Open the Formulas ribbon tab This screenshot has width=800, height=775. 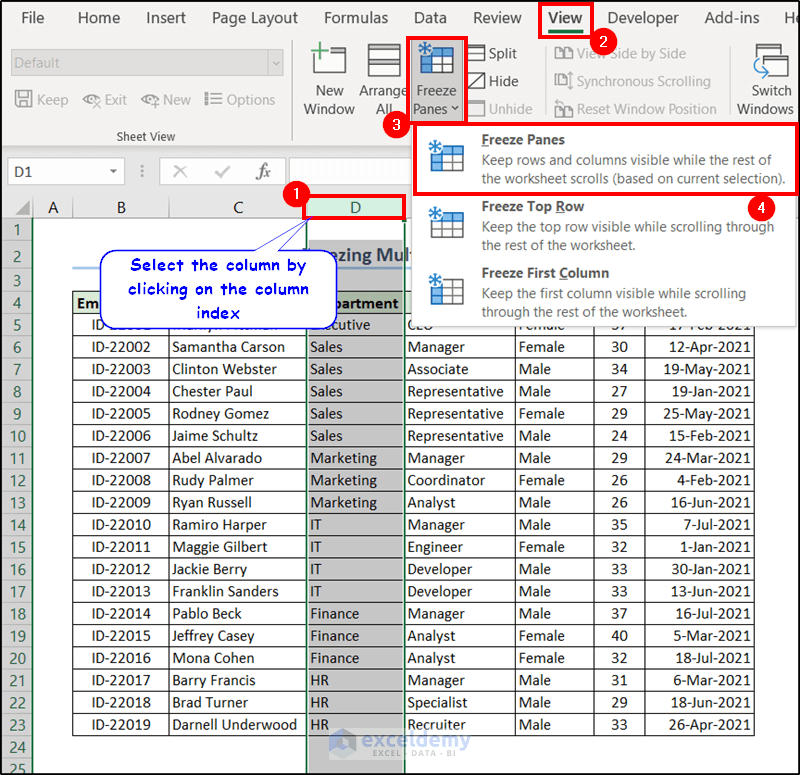pyautogui.click(x=356, y=17)
